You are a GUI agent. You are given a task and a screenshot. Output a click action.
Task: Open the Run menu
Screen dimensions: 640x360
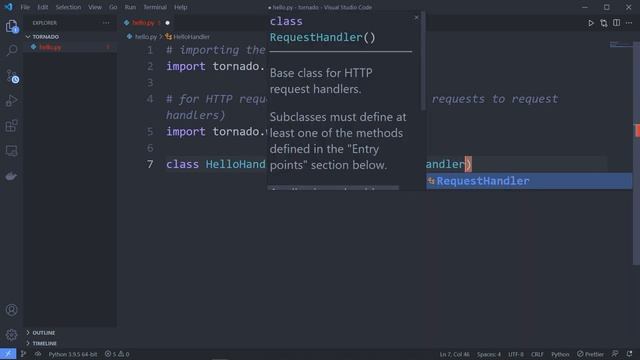[x=130, y=7]
